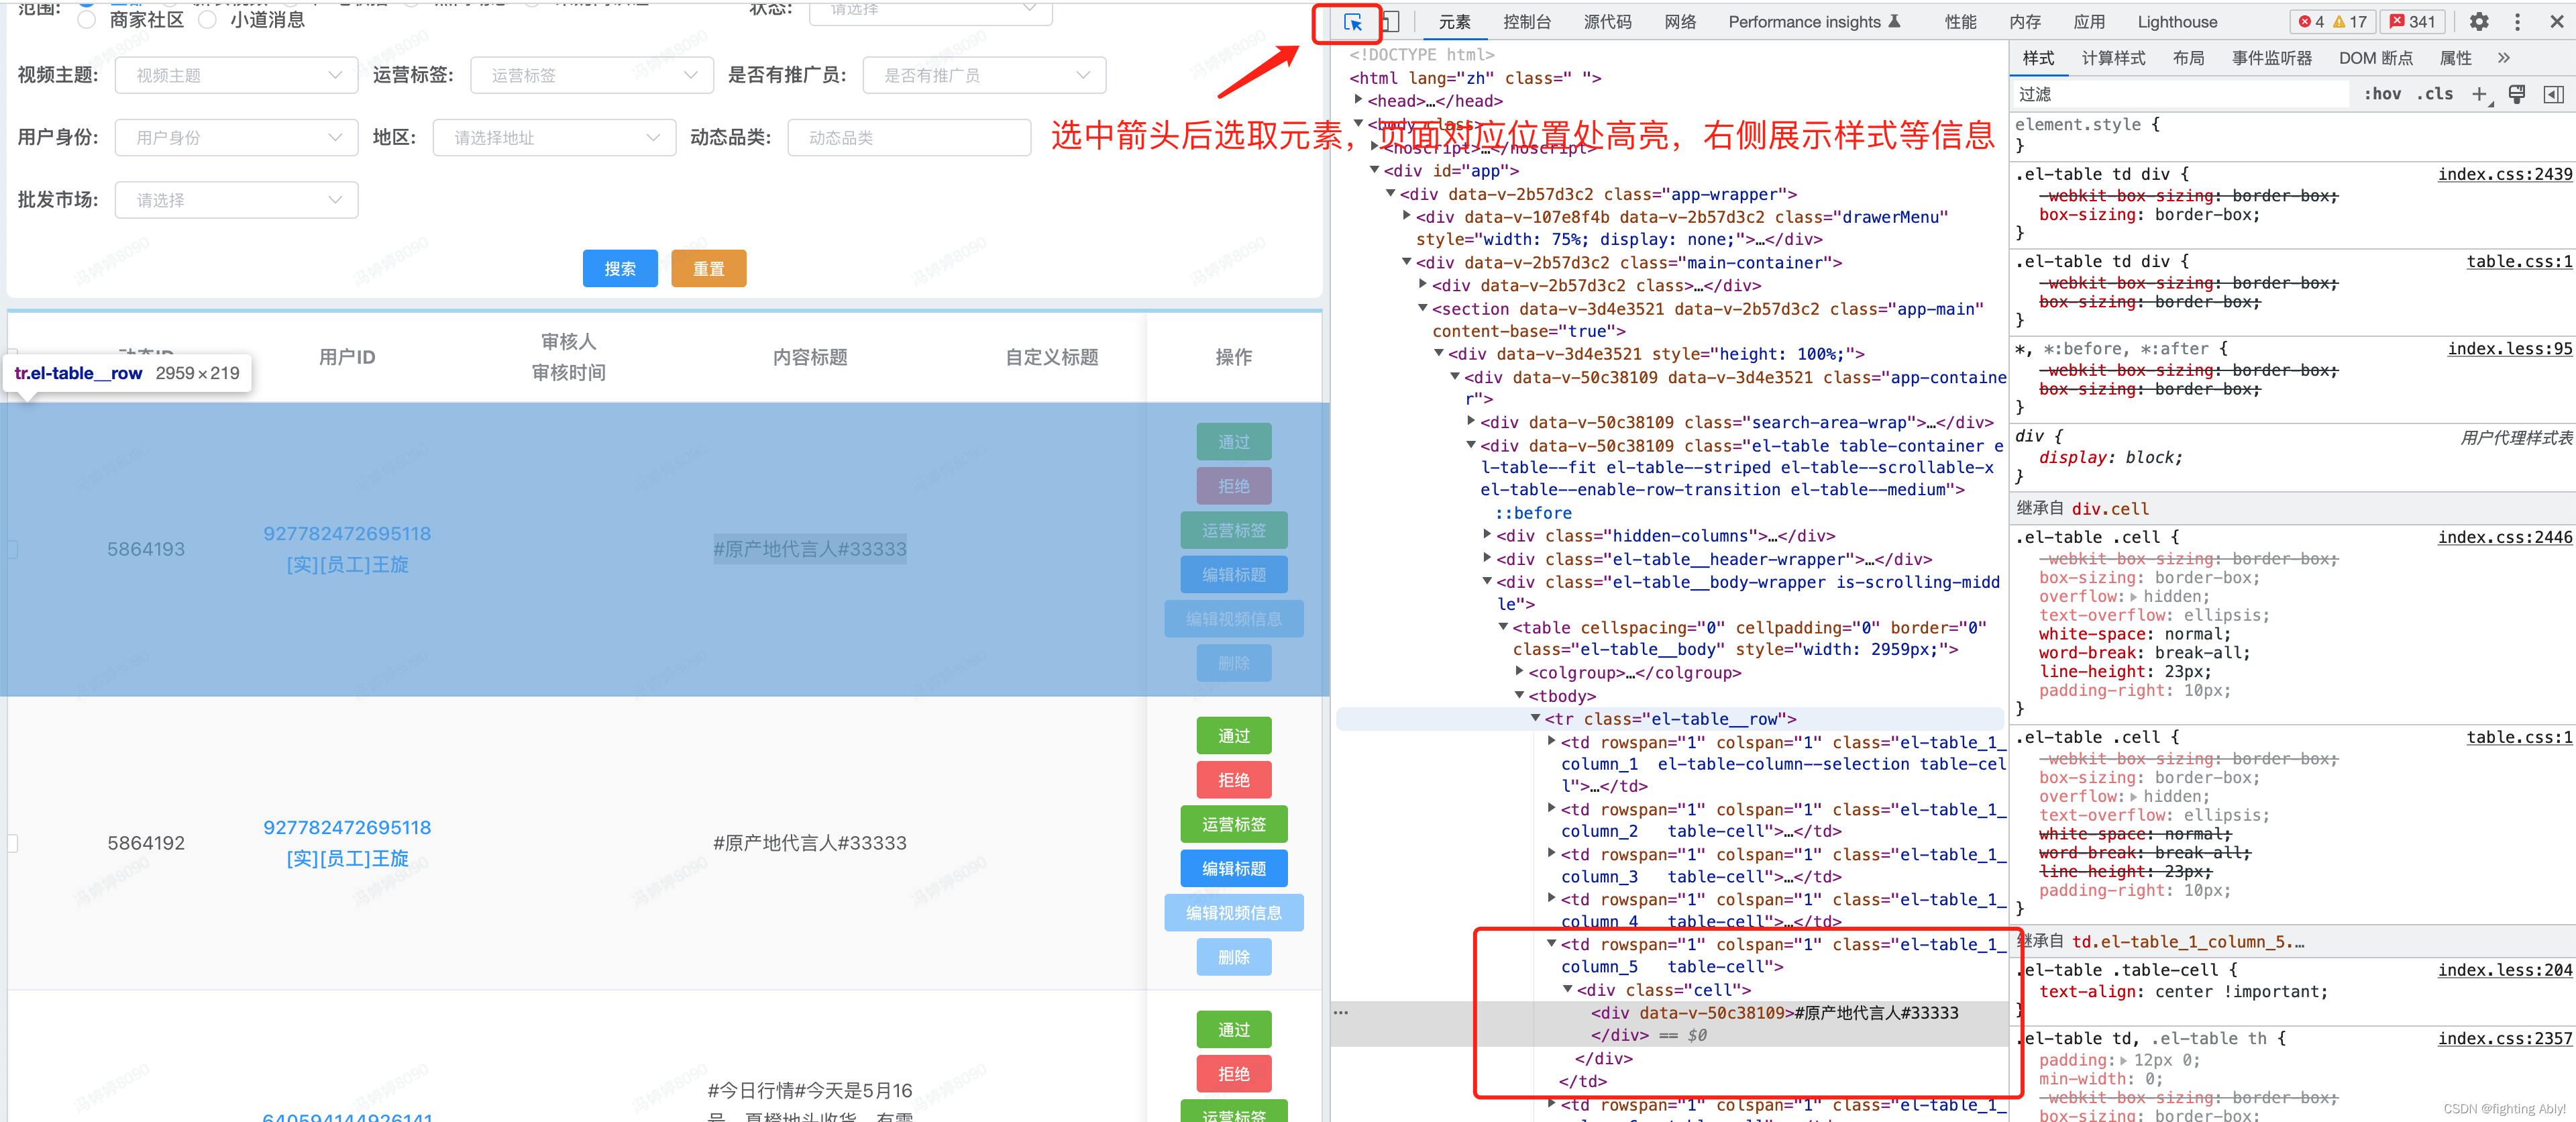Switch to the 源代码 tab
This screenshot has height=1122, width=2576.
(1607, 22)
